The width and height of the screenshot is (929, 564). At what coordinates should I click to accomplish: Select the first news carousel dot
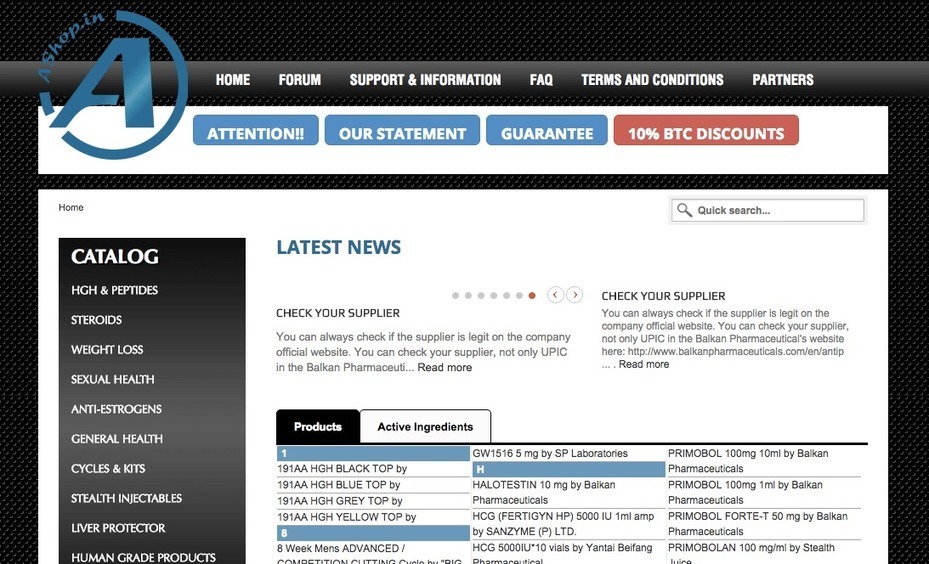point(456,296)
